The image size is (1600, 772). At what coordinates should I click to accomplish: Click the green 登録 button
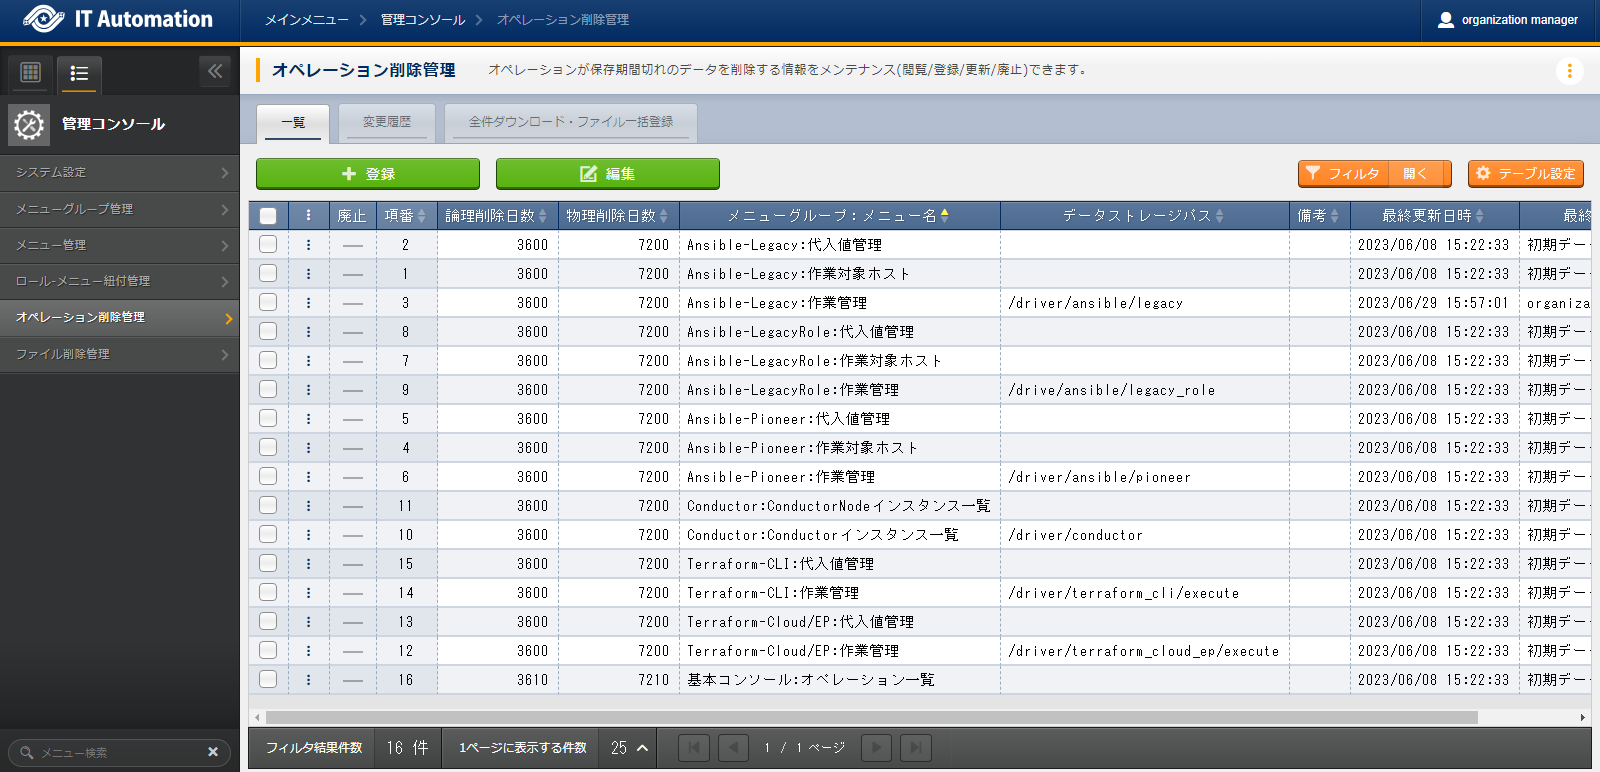pos(368,174)
